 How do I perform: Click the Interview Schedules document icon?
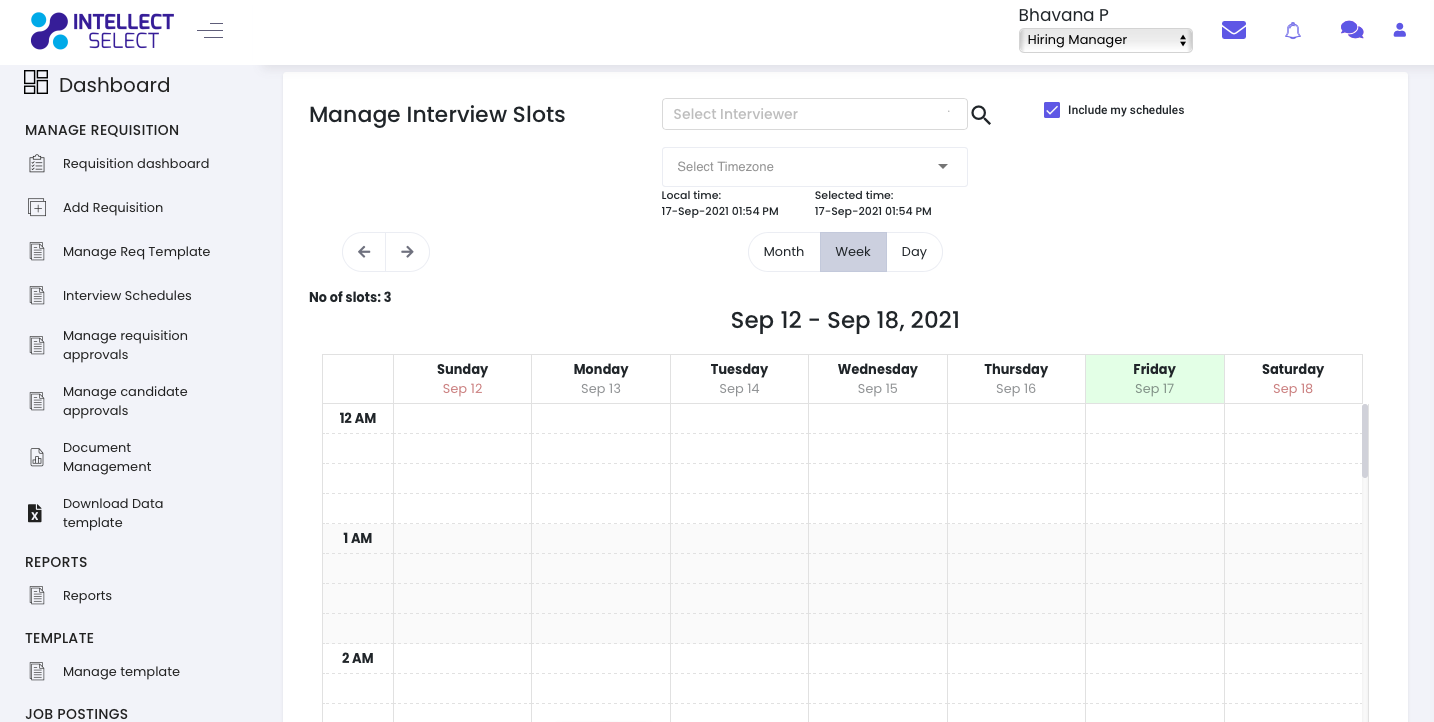[x=37, y=296]
